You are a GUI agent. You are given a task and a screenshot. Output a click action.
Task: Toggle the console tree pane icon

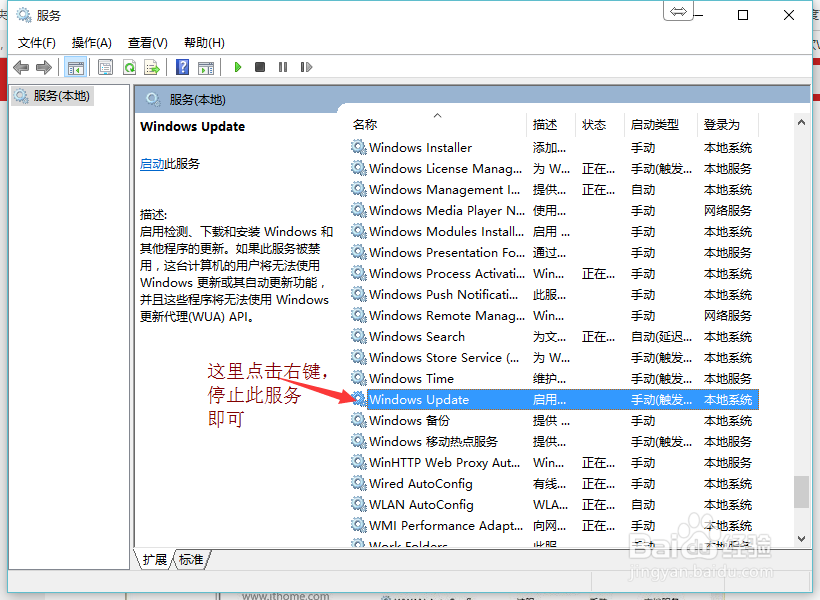75,67
